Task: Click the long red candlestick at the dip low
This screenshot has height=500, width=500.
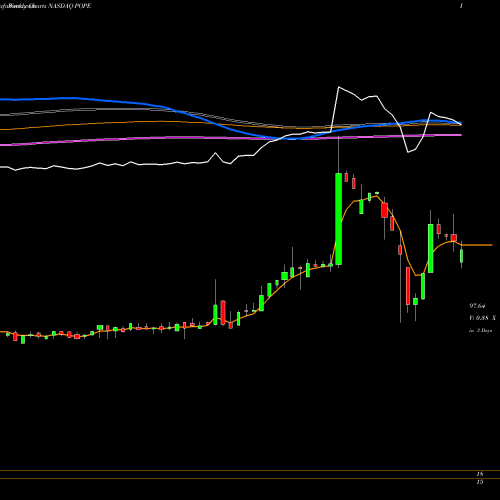Action: [x=408, y=286]
